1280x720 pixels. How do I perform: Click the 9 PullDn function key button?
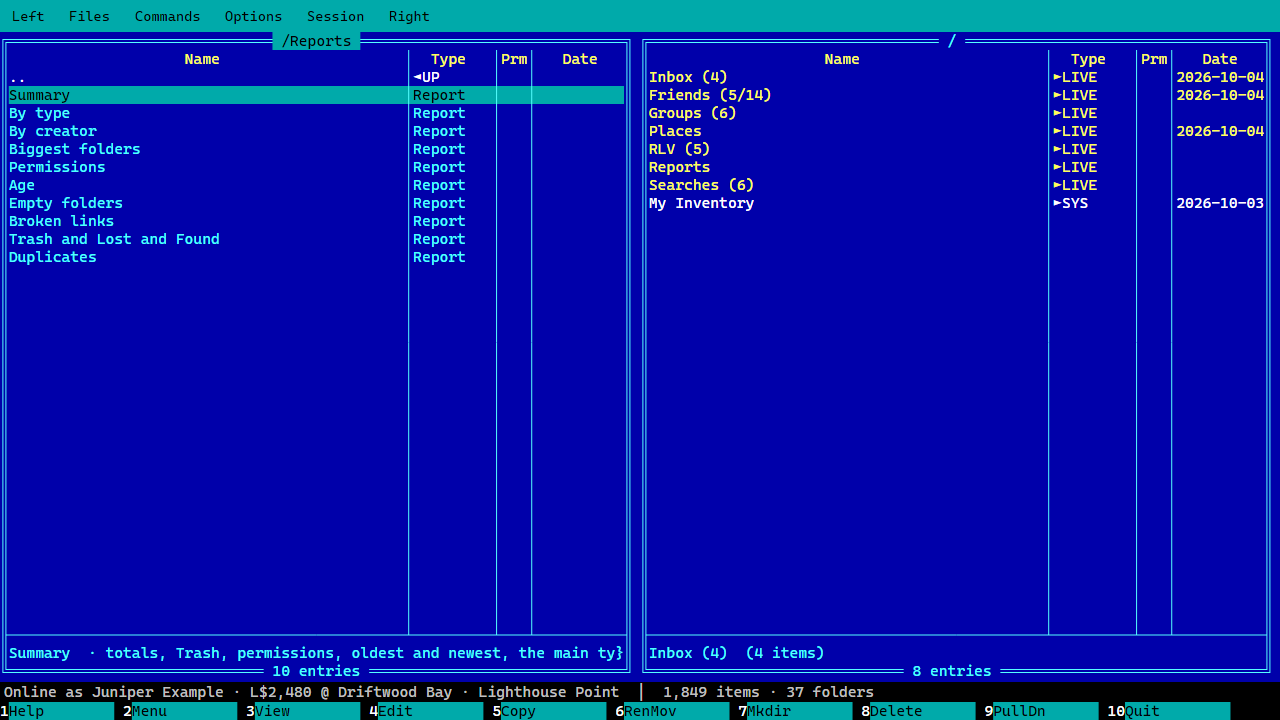point(1041,711)
